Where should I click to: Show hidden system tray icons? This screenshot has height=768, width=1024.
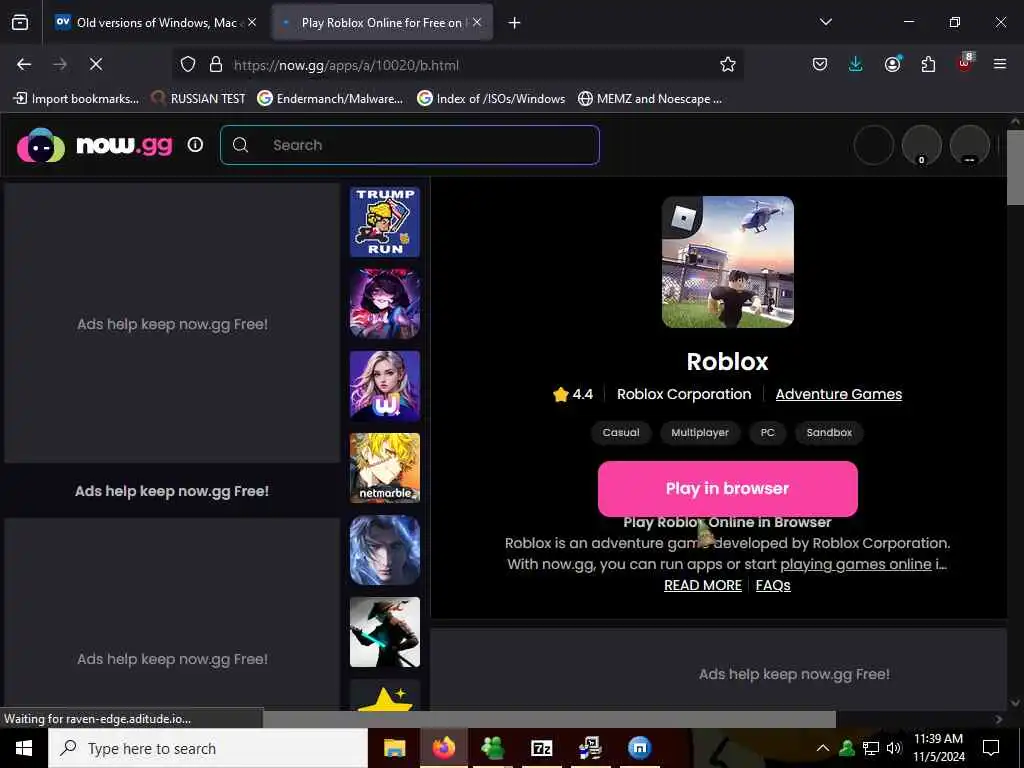tap(823, 748)
